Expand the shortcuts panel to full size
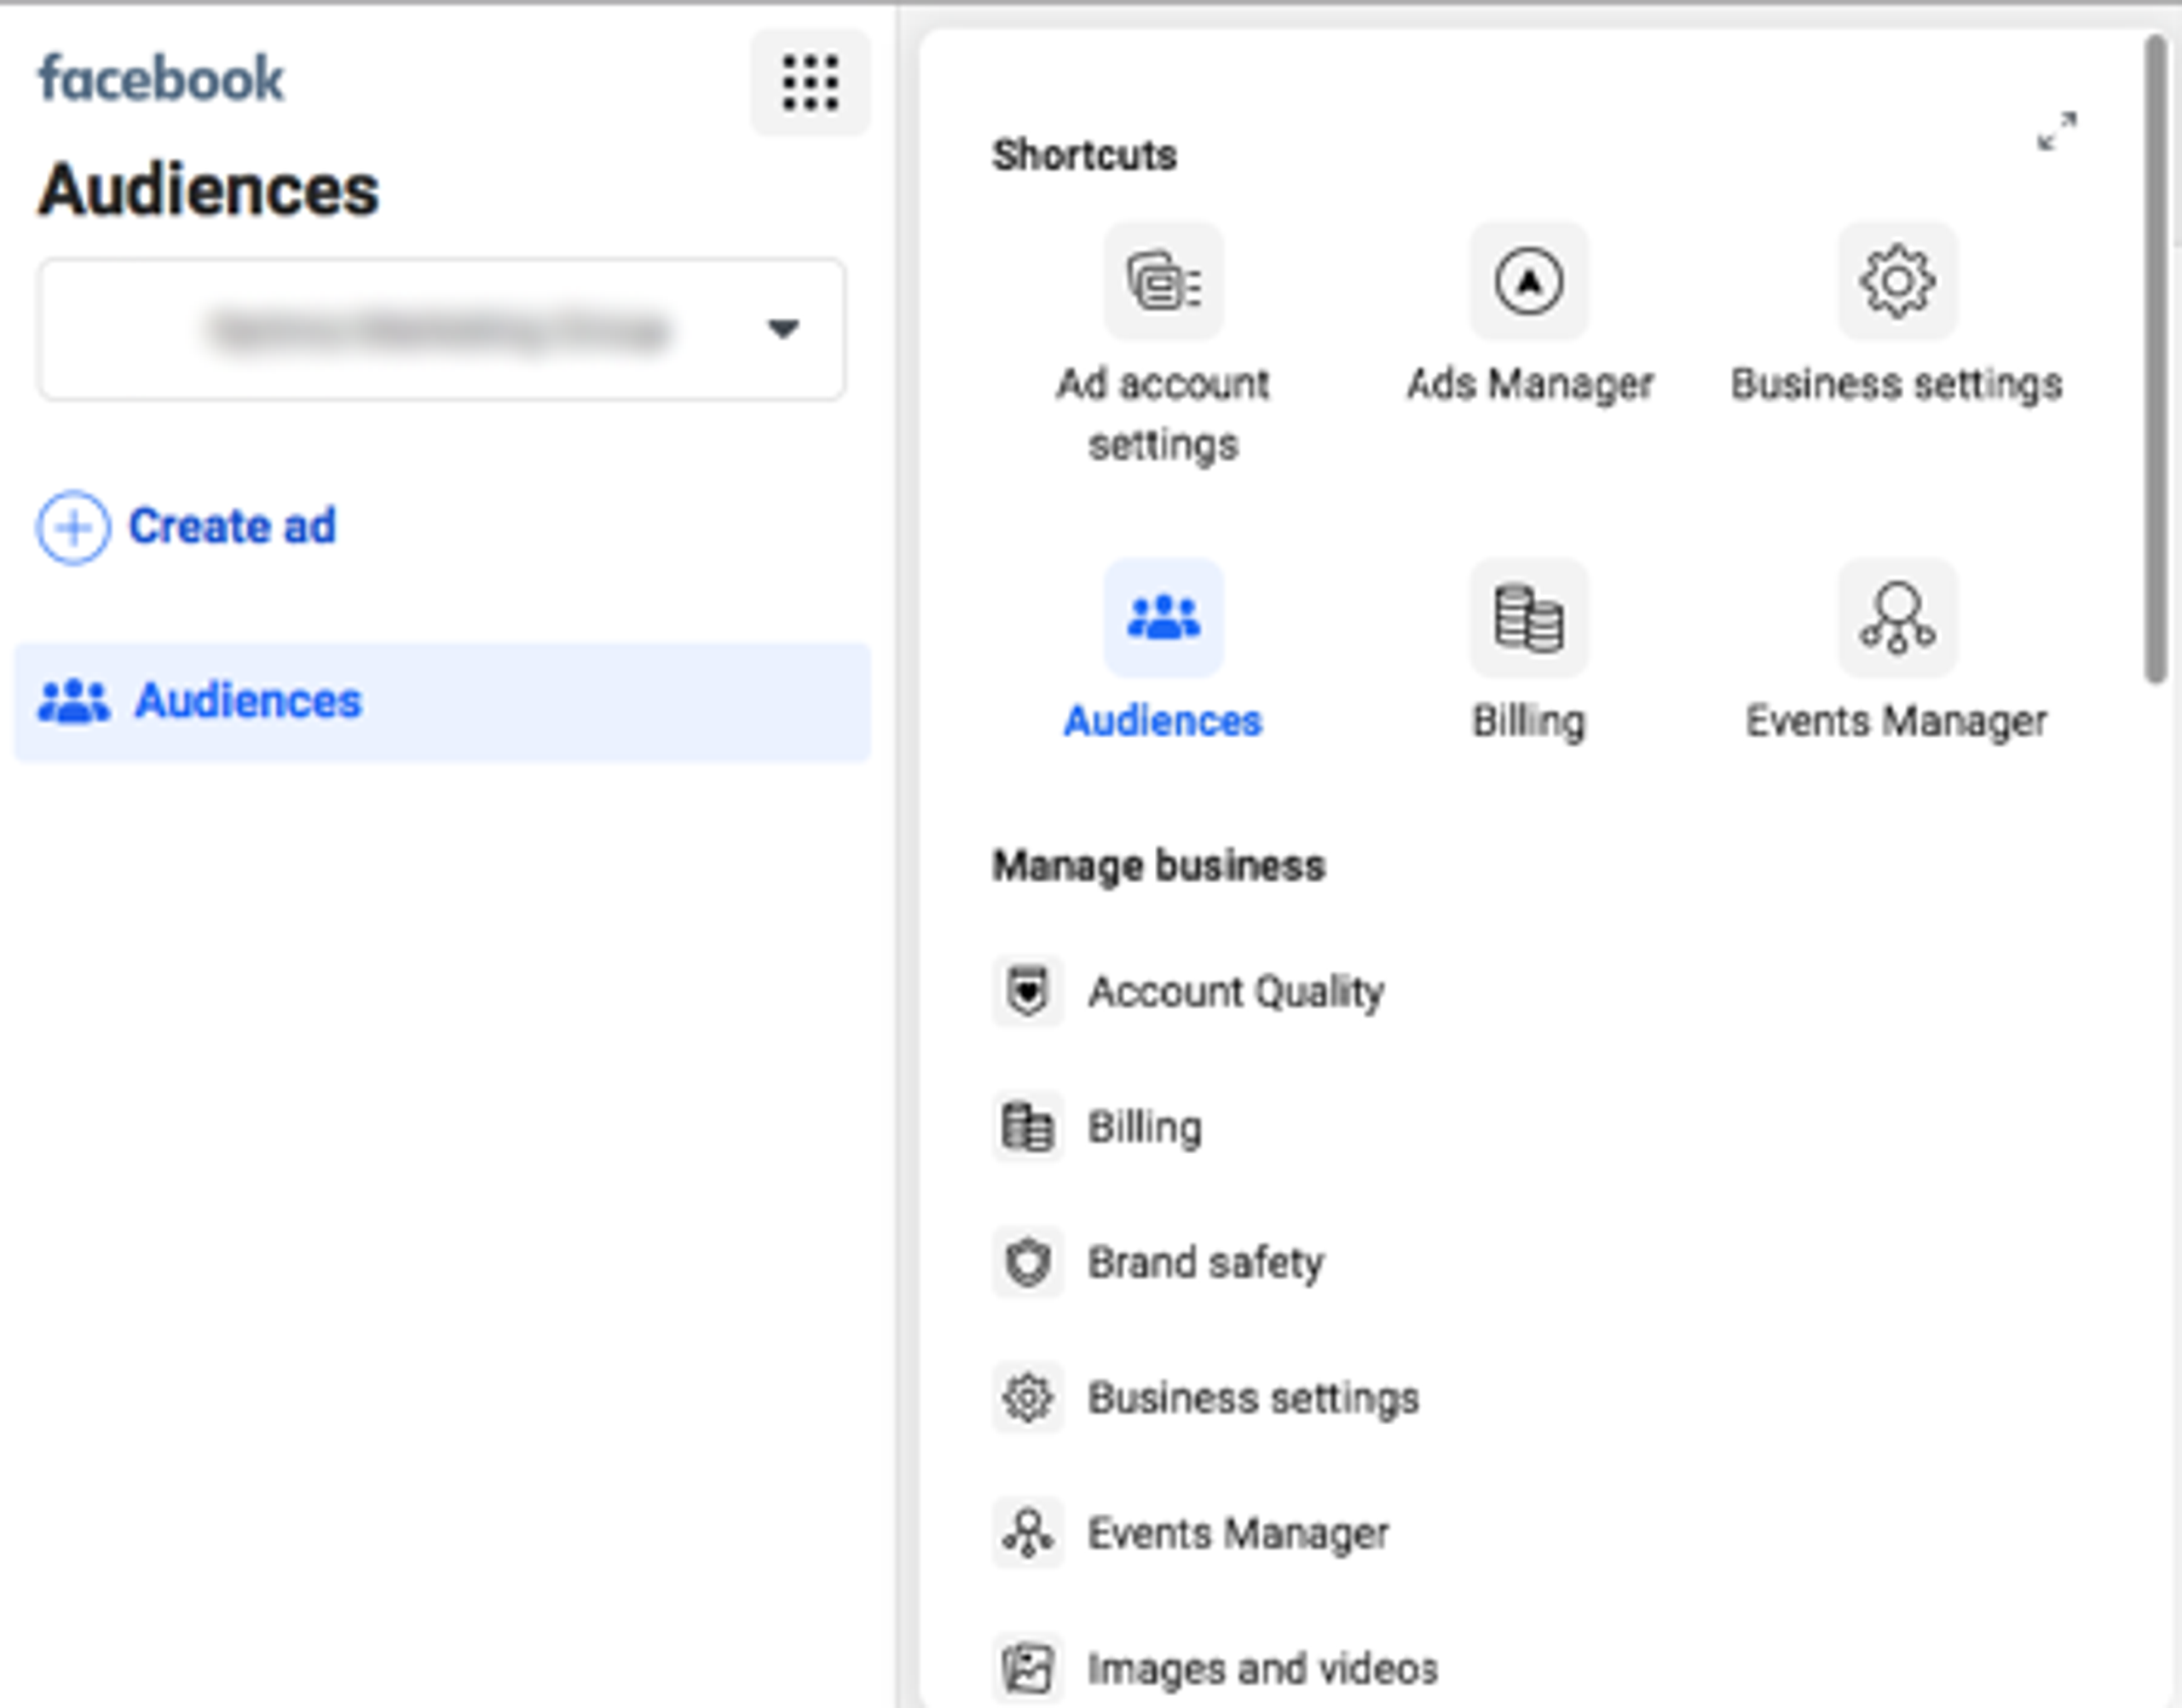 pos(2056,132)
